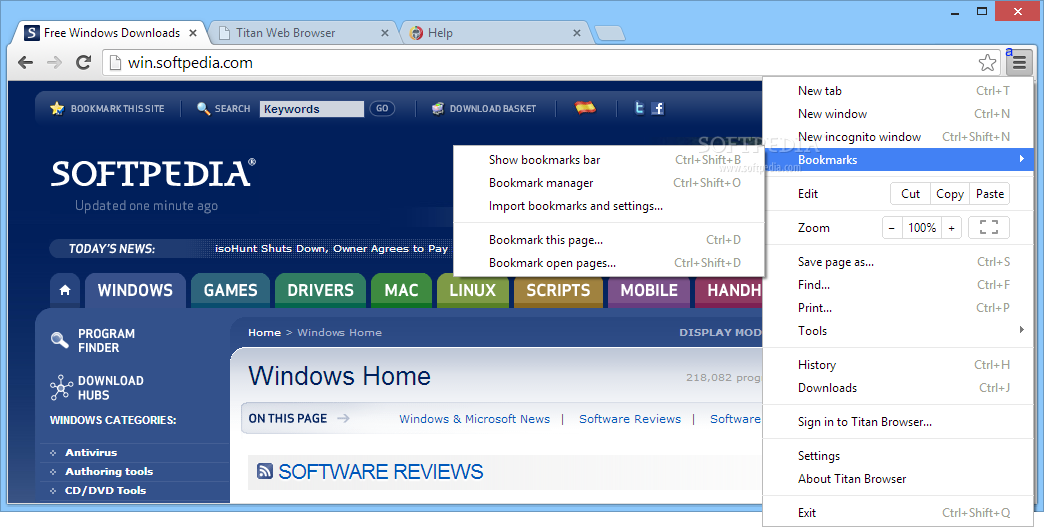
Task: Click the search magnifier icon on Softpedia bar
Action: coord(204,108)
